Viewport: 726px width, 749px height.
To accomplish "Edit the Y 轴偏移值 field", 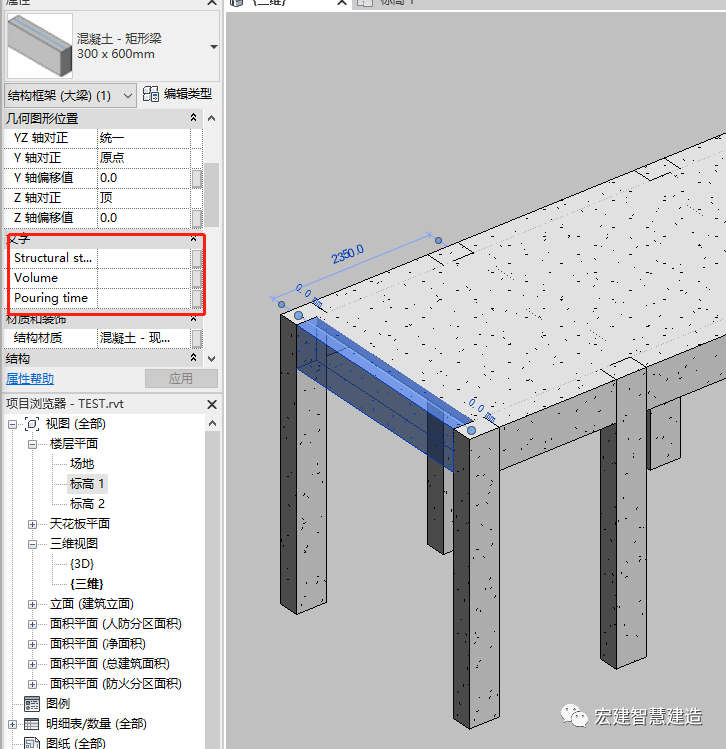I will [144, 178].
